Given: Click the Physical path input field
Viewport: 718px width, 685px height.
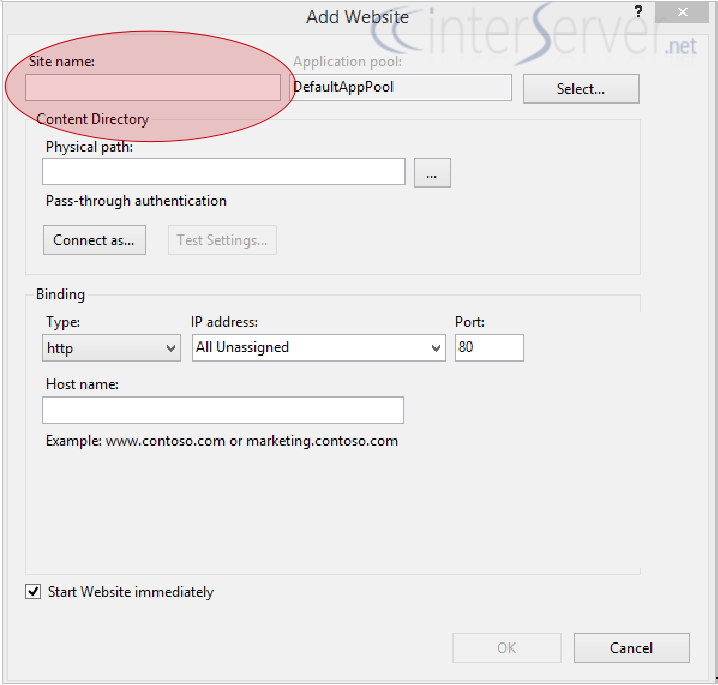Looking at the screenshot, I should pyautogui.click(x=223, y=172).
